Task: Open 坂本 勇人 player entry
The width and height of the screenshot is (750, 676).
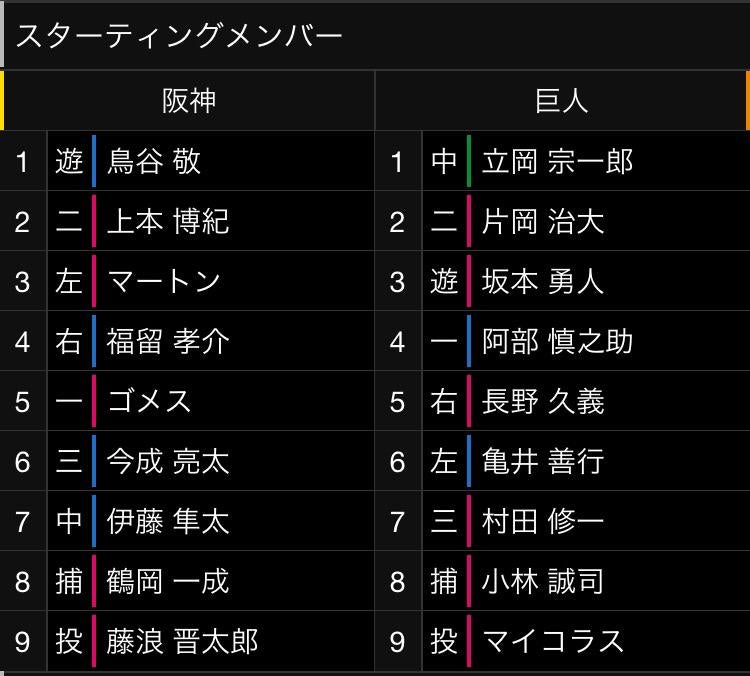Action: pos(543,282)
